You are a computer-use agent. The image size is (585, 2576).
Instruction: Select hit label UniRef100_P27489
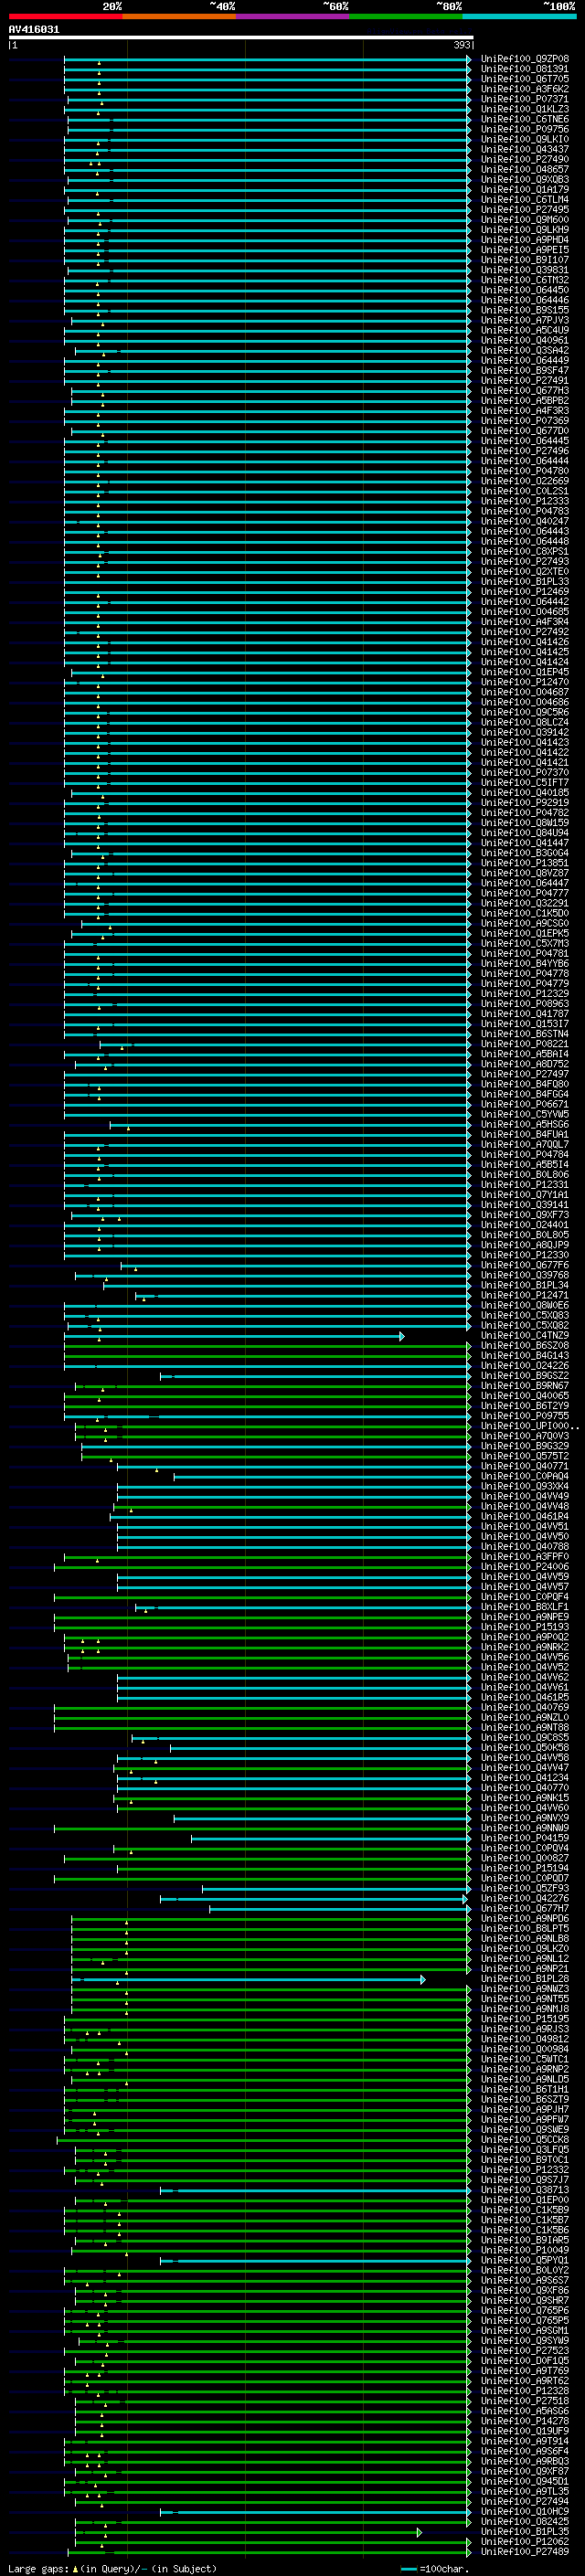[x=525, y=2552]
